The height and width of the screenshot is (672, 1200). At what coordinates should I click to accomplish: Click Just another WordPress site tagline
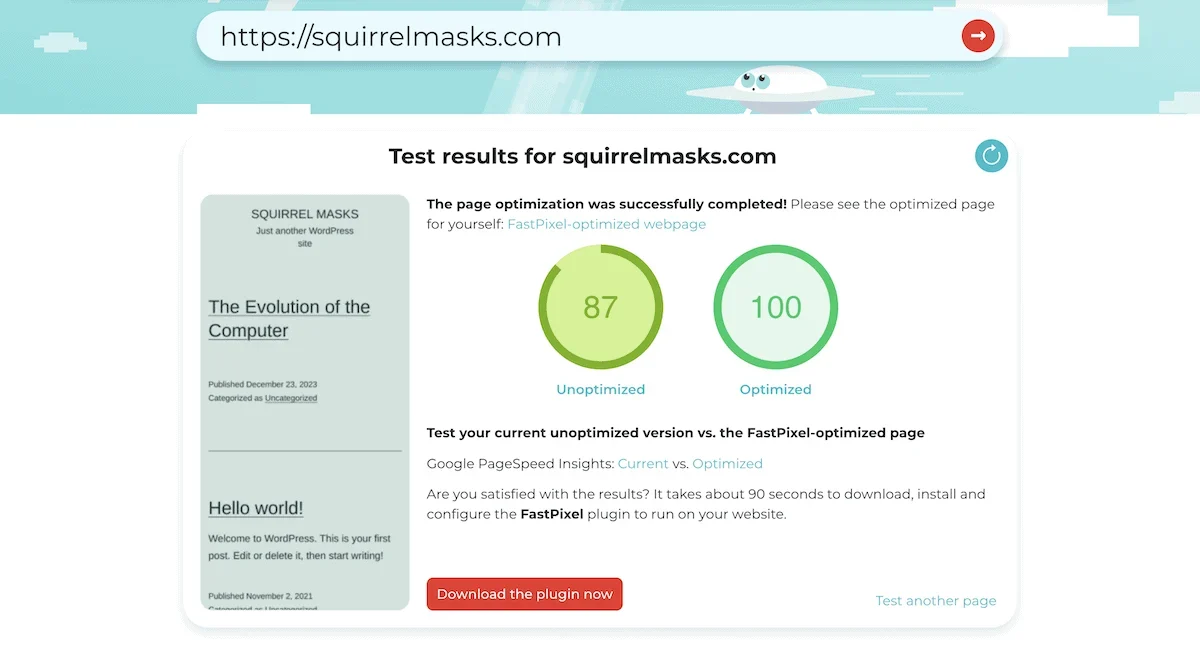click(305, 237)
